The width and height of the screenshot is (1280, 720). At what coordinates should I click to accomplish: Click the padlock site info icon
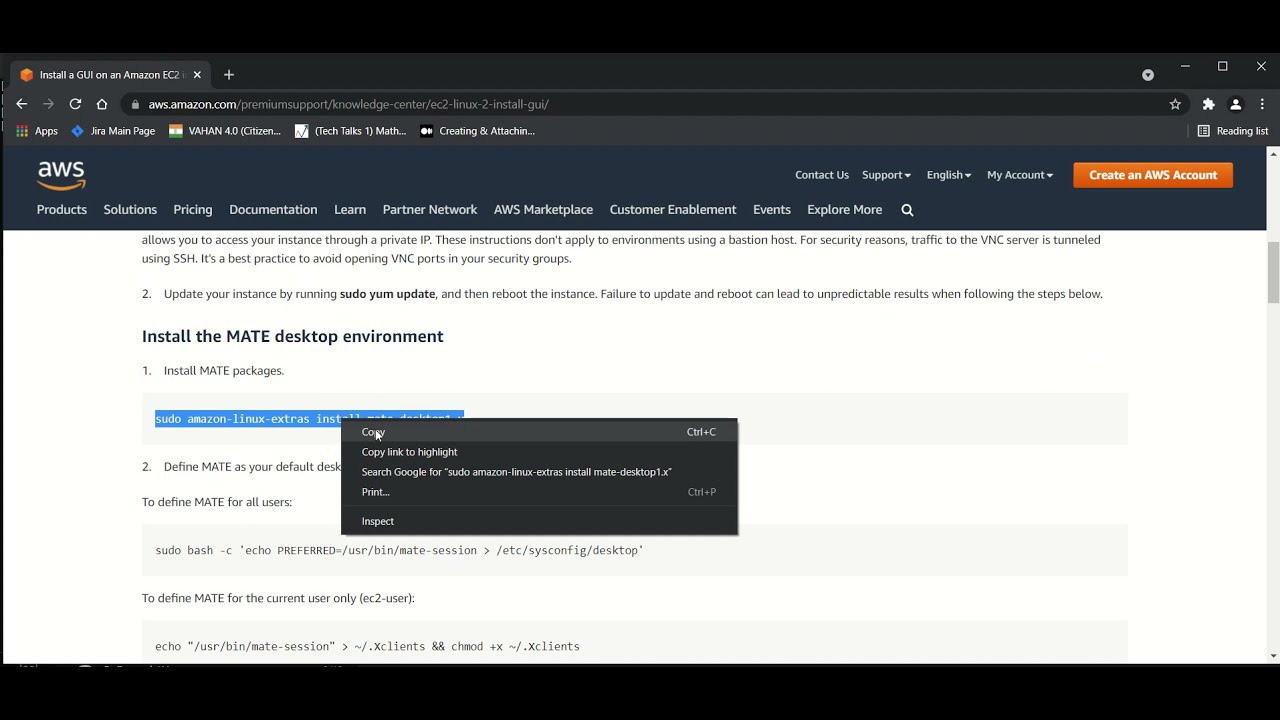click(x=136, y=104)
